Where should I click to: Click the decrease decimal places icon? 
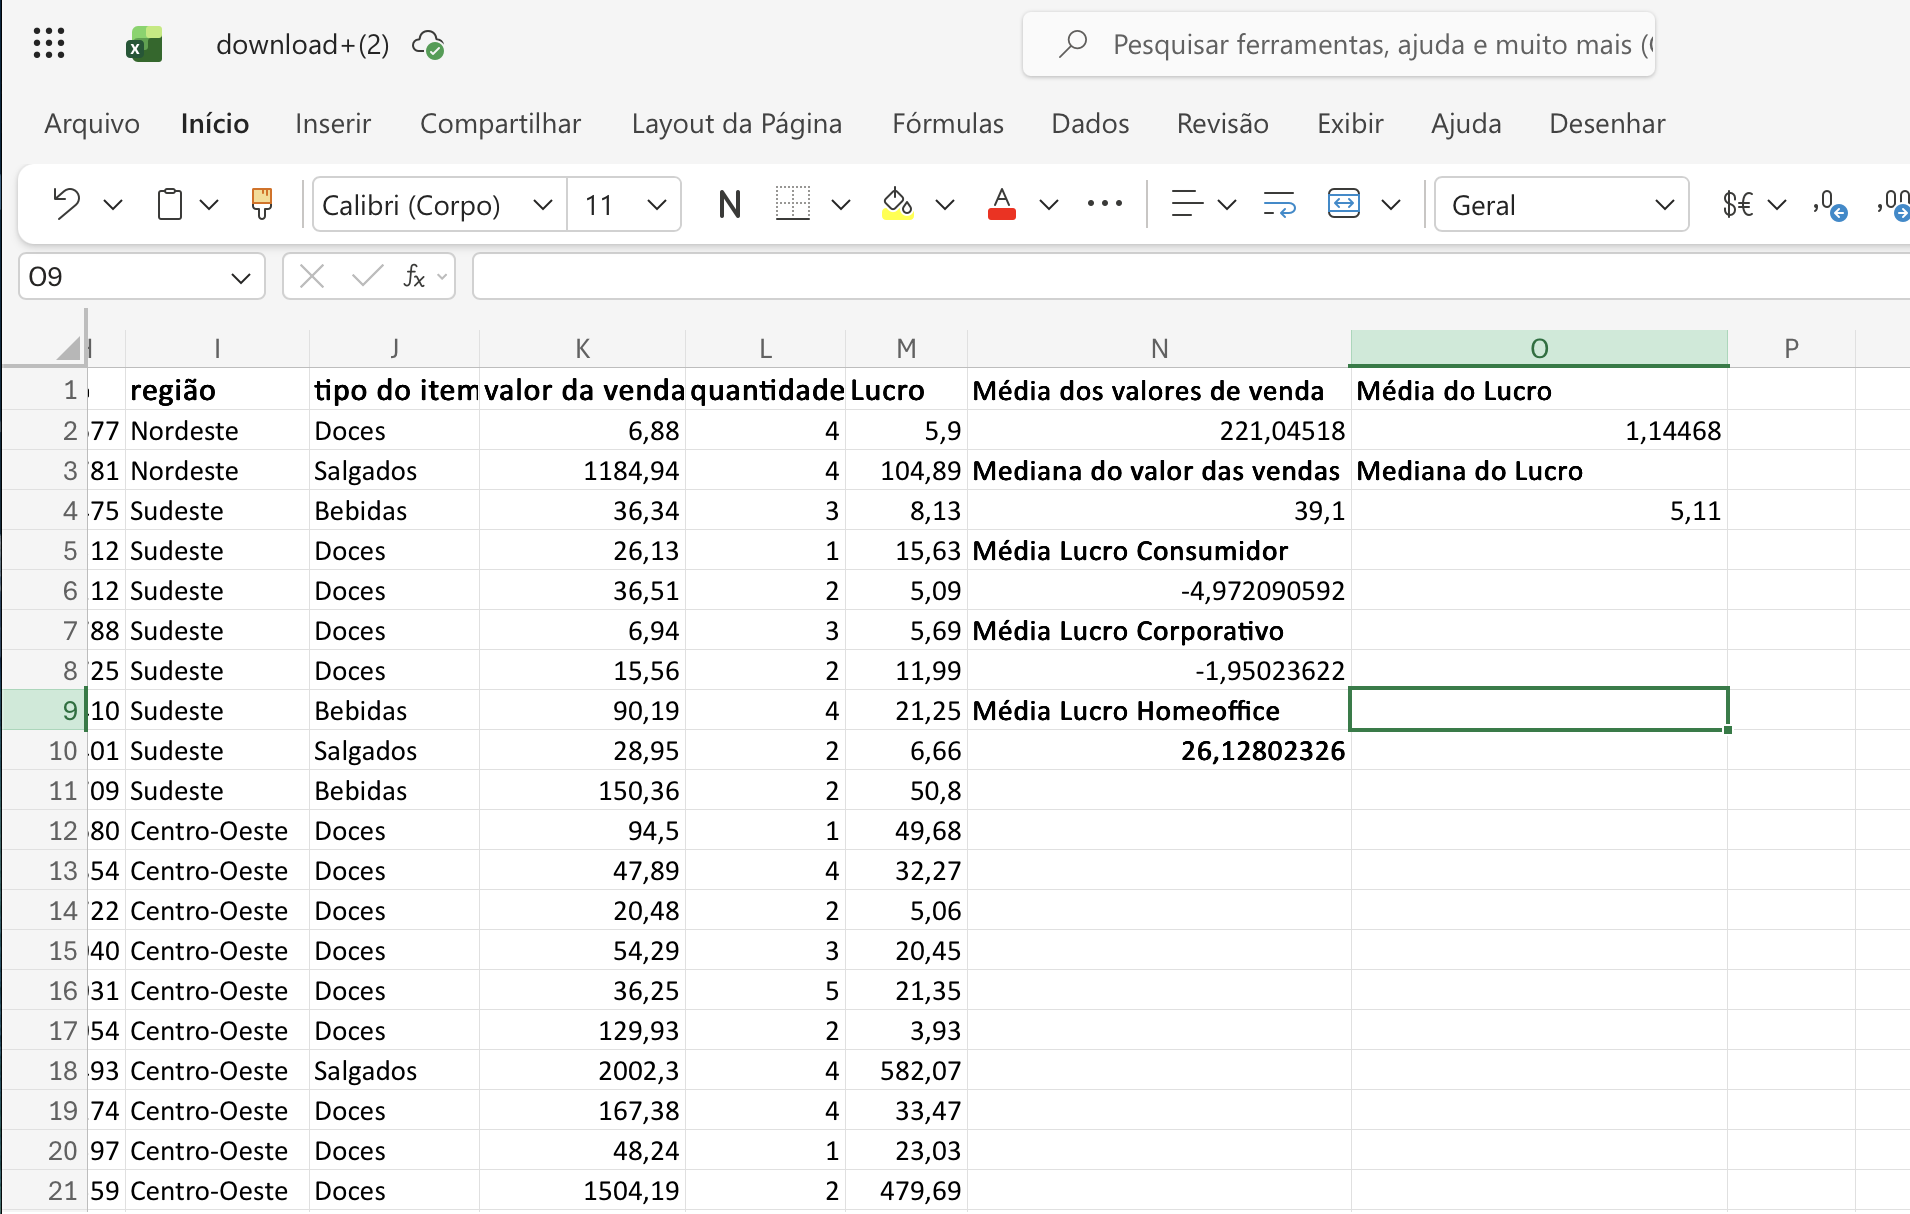(1830, 204)
